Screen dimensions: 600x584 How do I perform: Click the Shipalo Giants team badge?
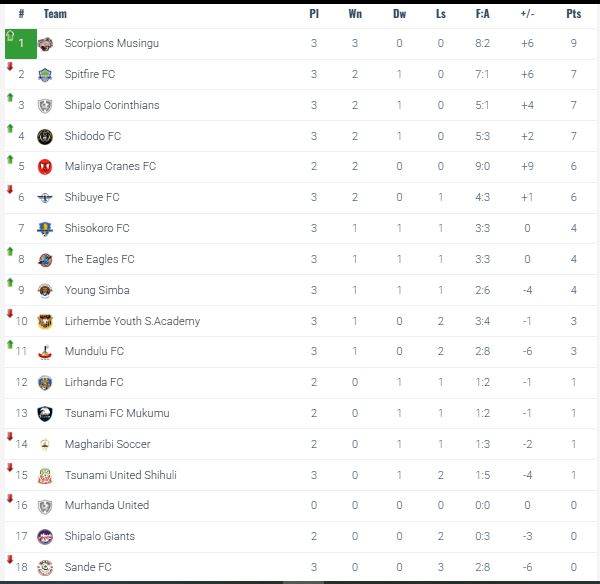click(x=45, y=537)
